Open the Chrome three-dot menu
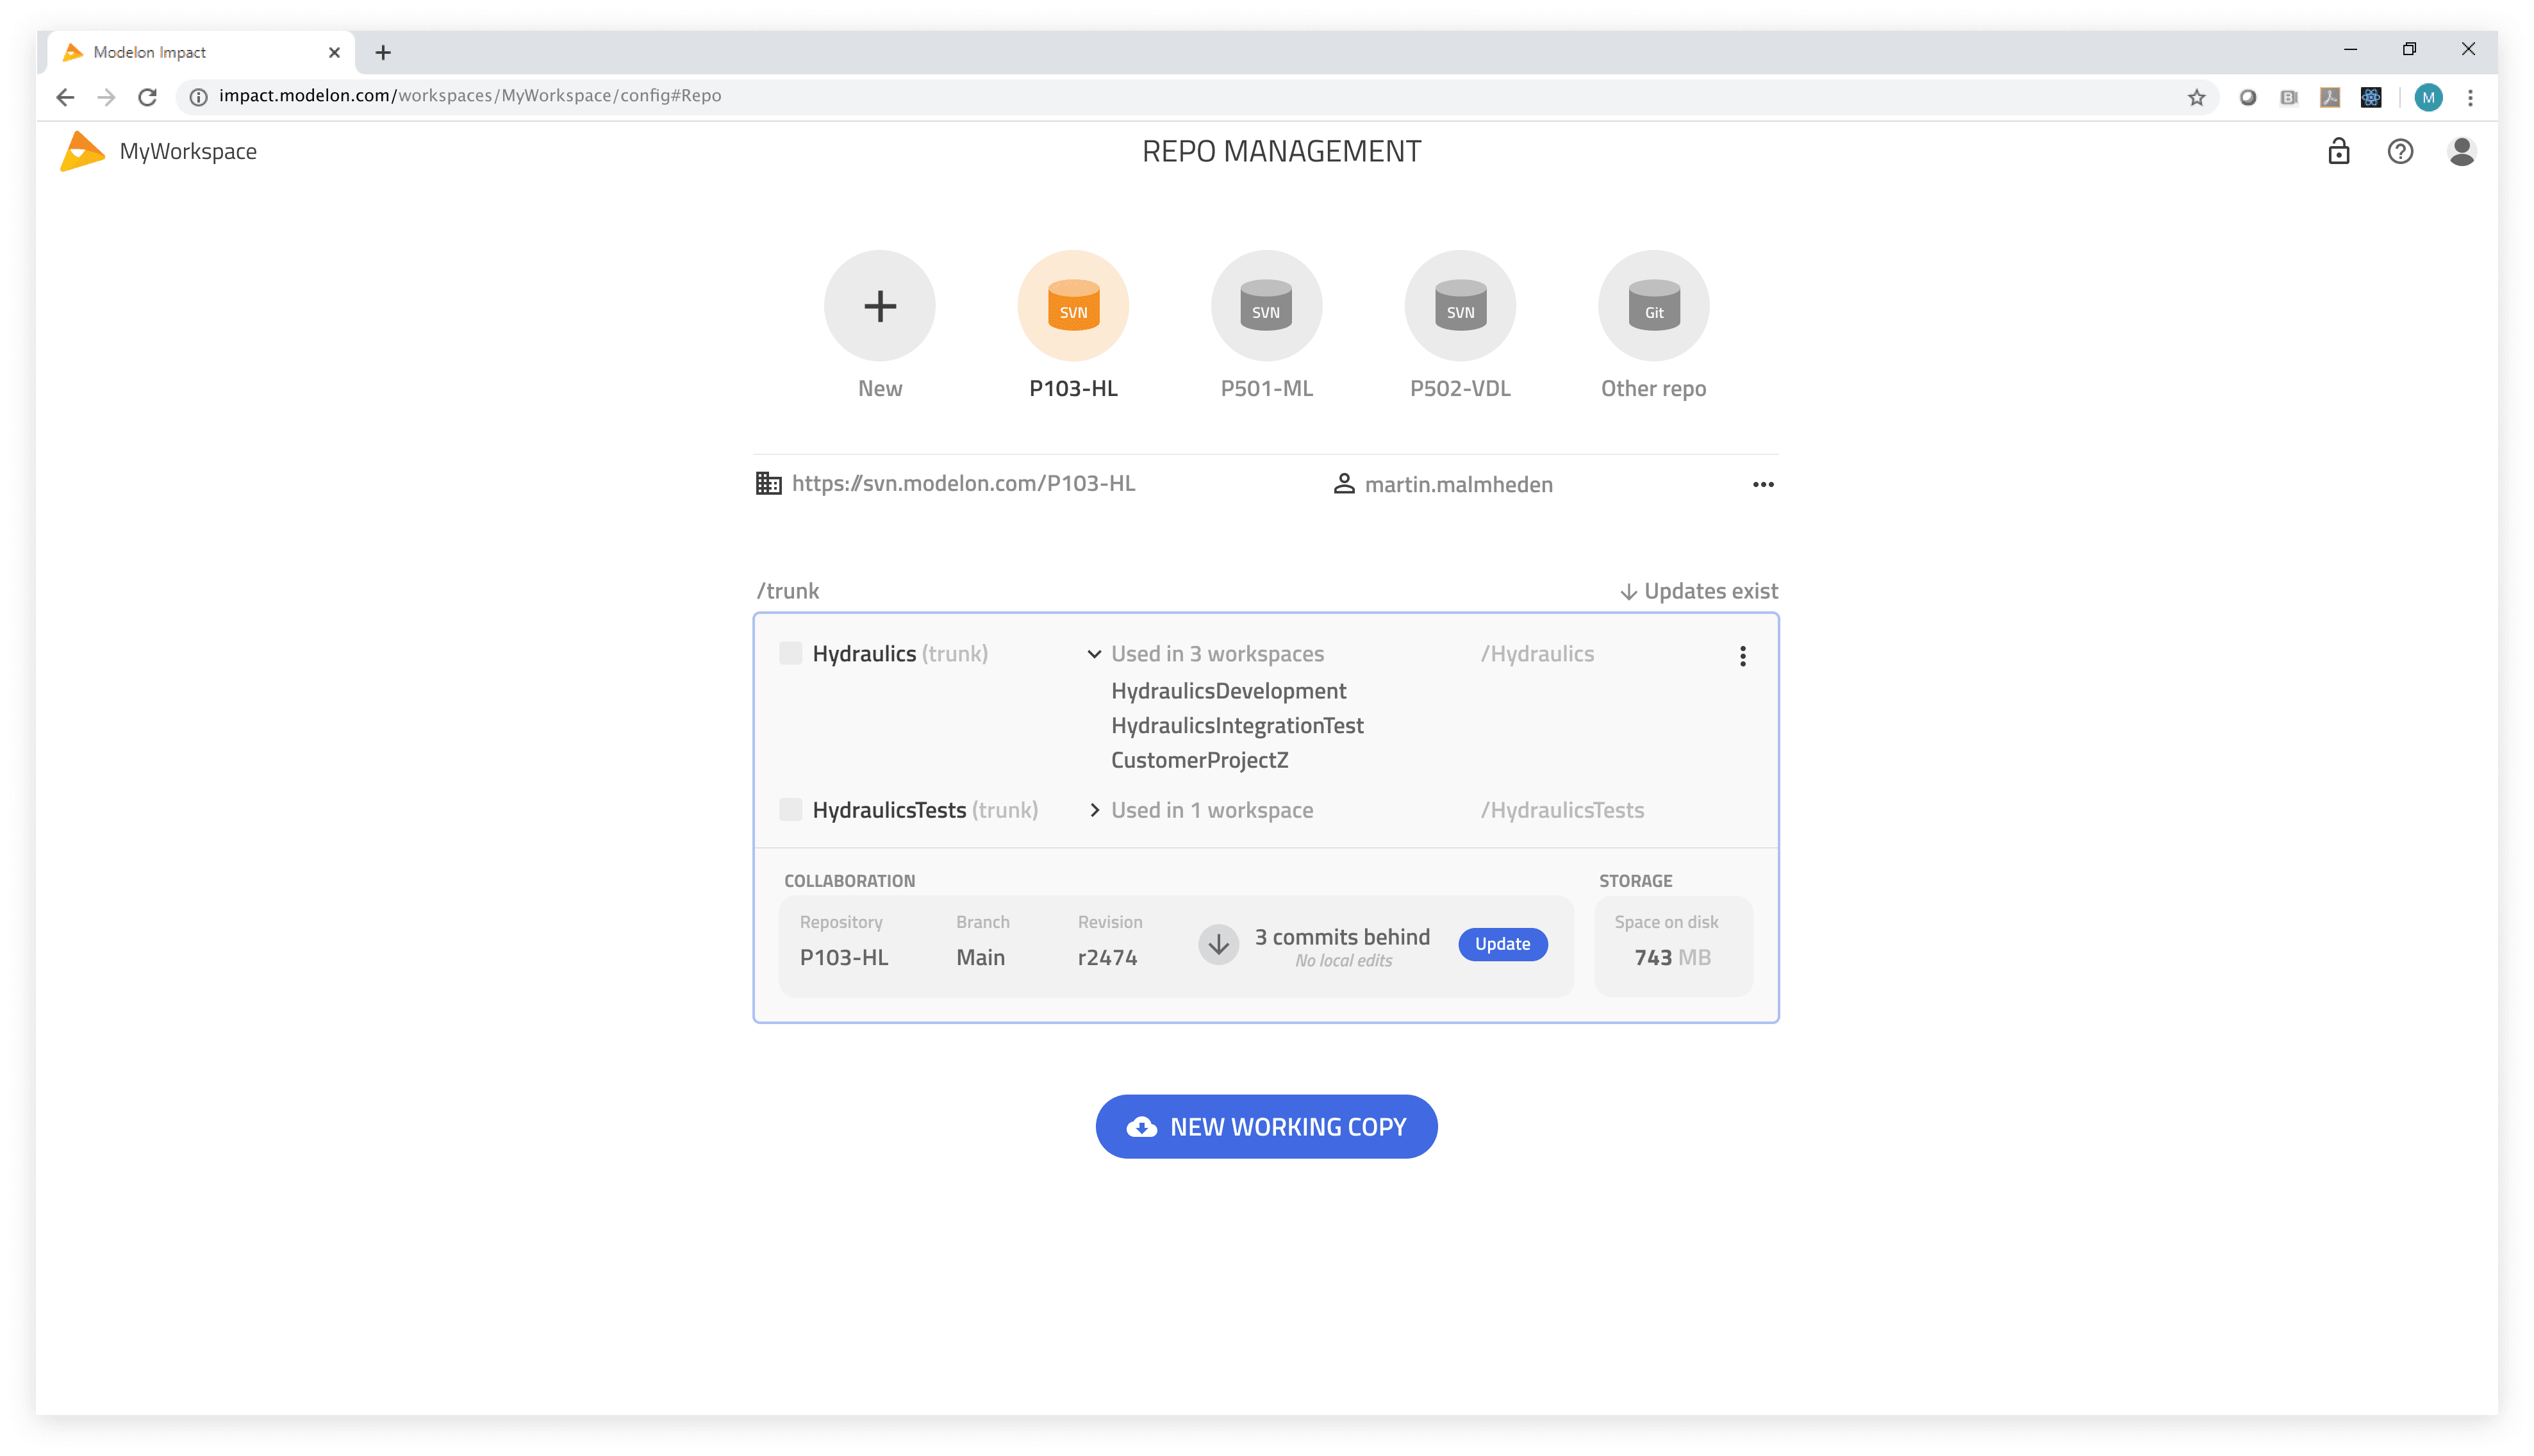 click(x=2470, y=97)
